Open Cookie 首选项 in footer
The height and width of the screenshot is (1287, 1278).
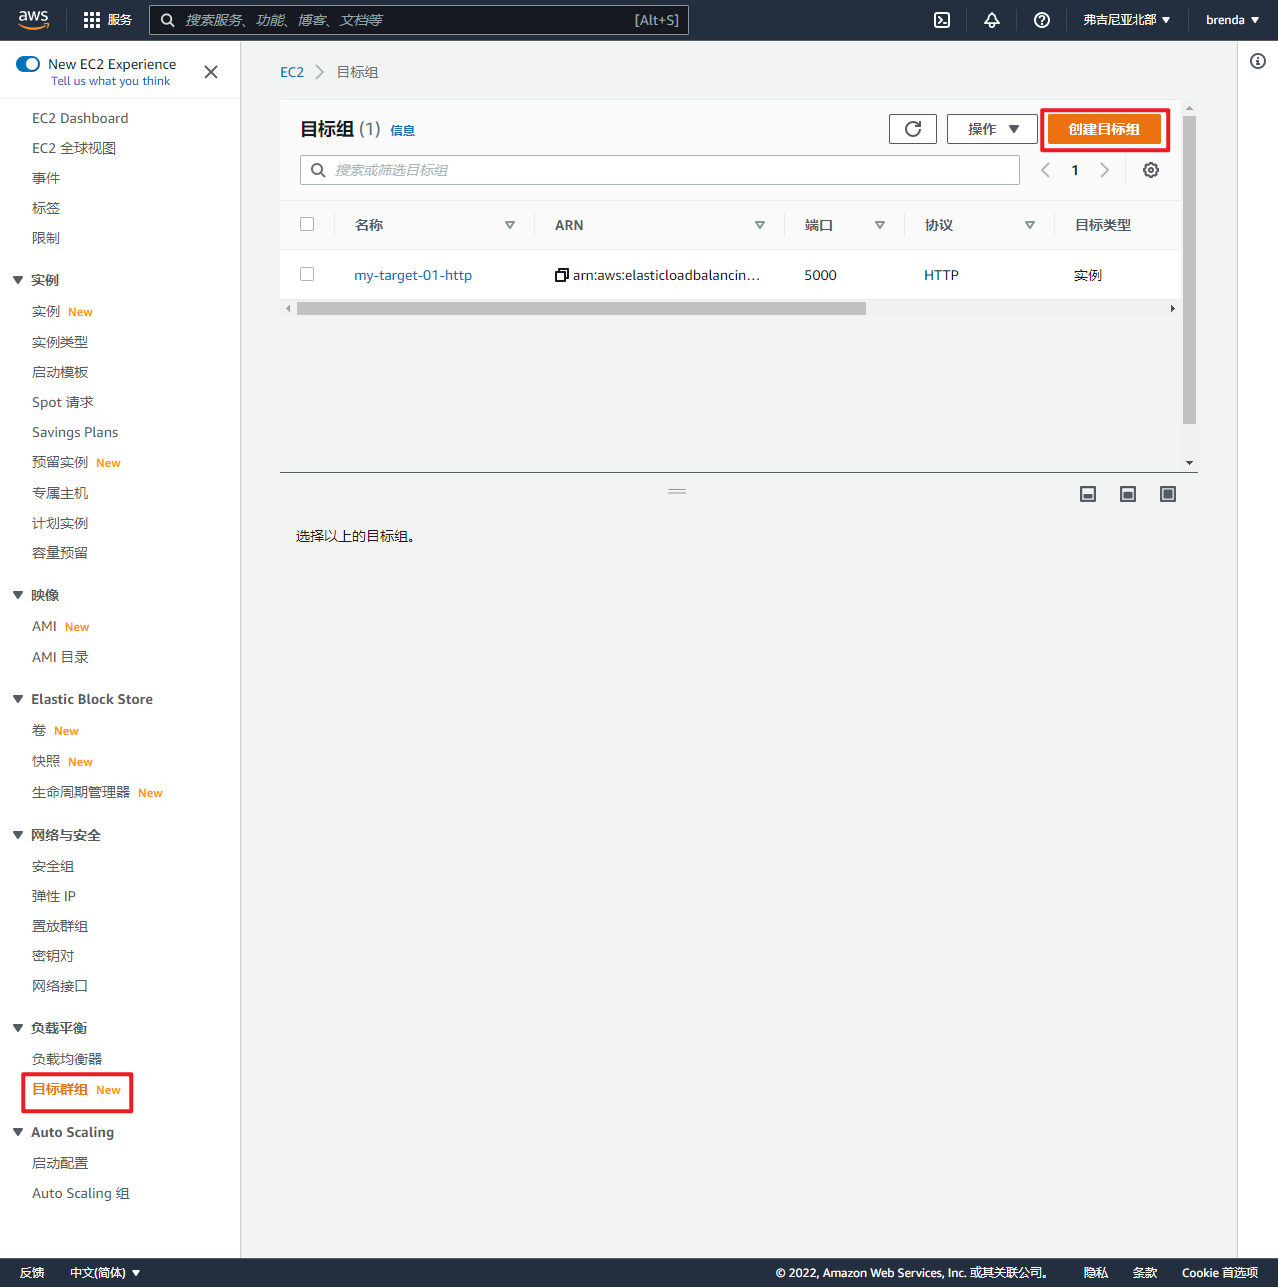pos(1220,1273)
